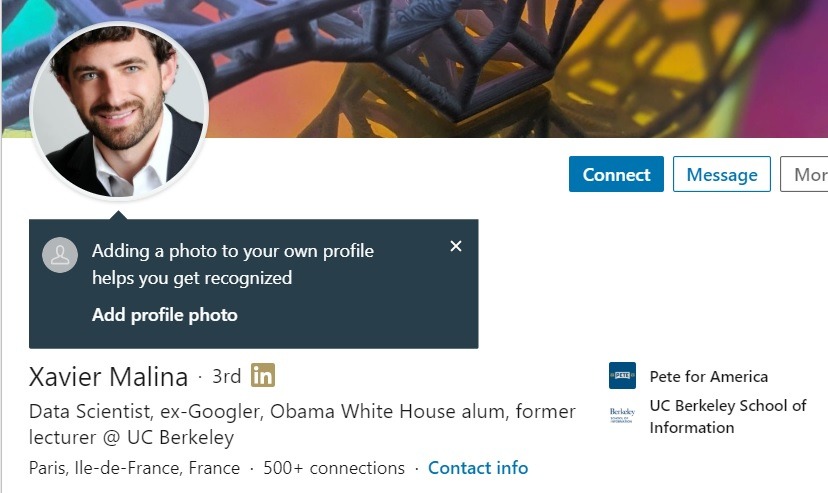
Task: Open a Message to this profile
Action: [721, 174]
